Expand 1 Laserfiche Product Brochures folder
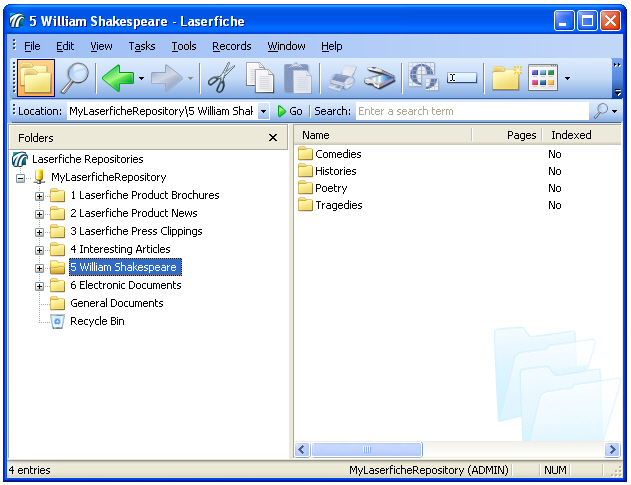The height and width of the screenshot is (485, 631). click(39, 196)
